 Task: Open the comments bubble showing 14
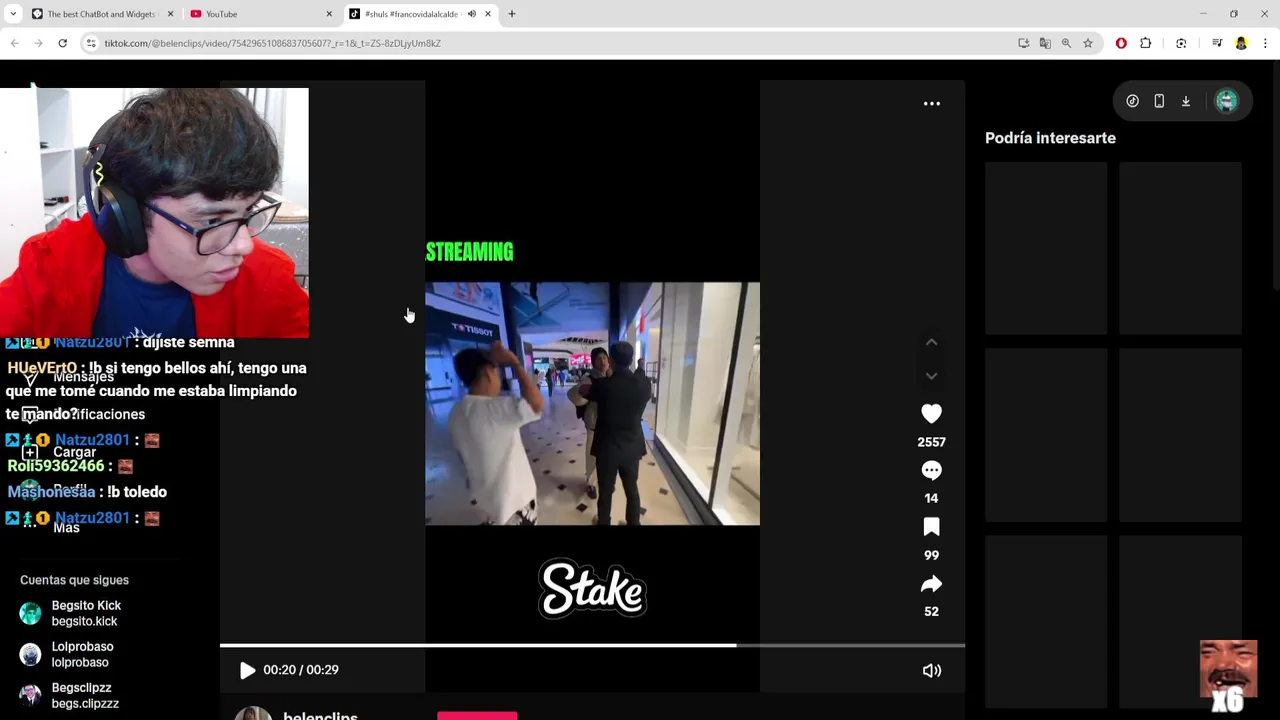point(931,470)
